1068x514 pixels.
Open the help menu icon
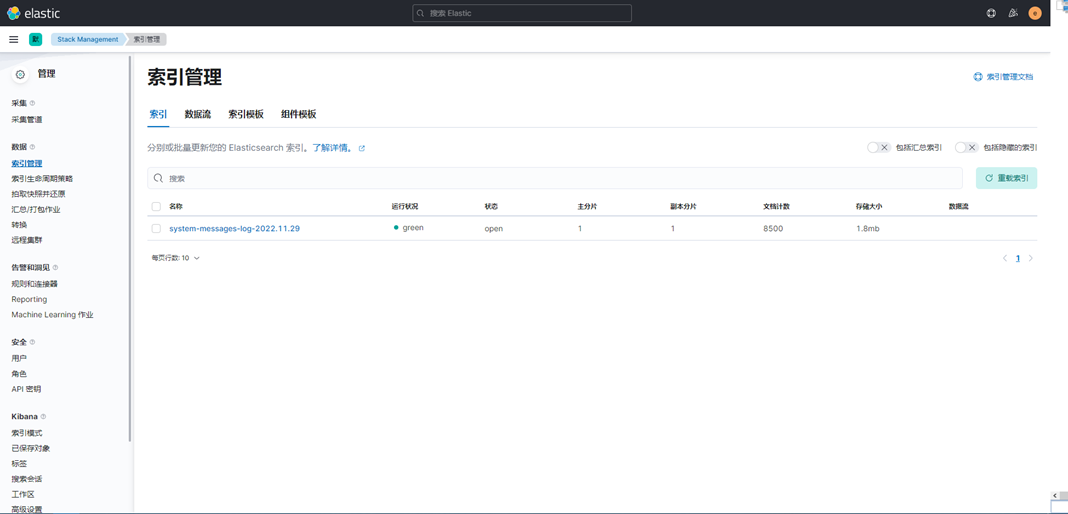[992, 13]
